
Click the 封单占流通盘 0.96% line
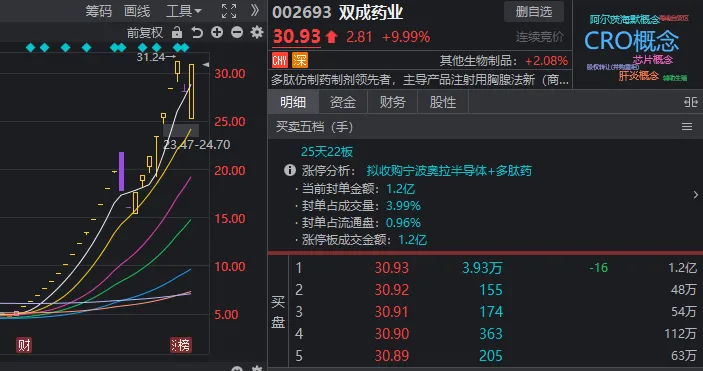(x=358, y=223)
